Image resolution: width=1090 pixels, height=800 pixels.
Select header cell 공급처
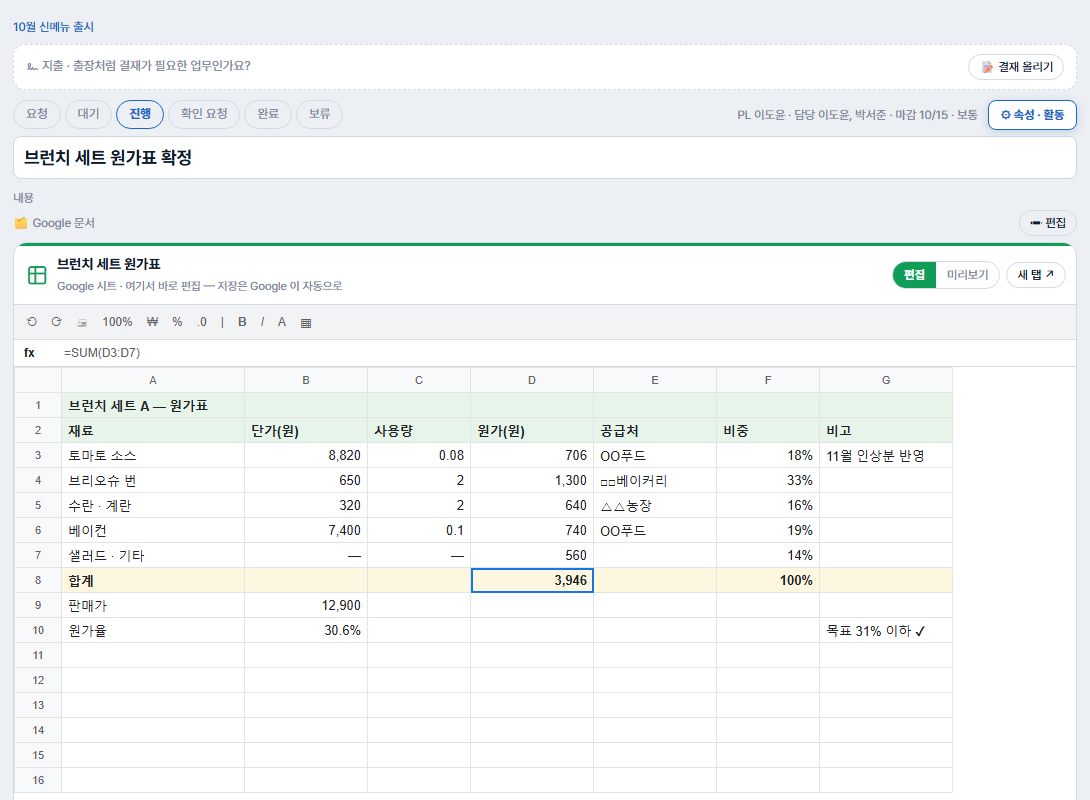point(655,430)
